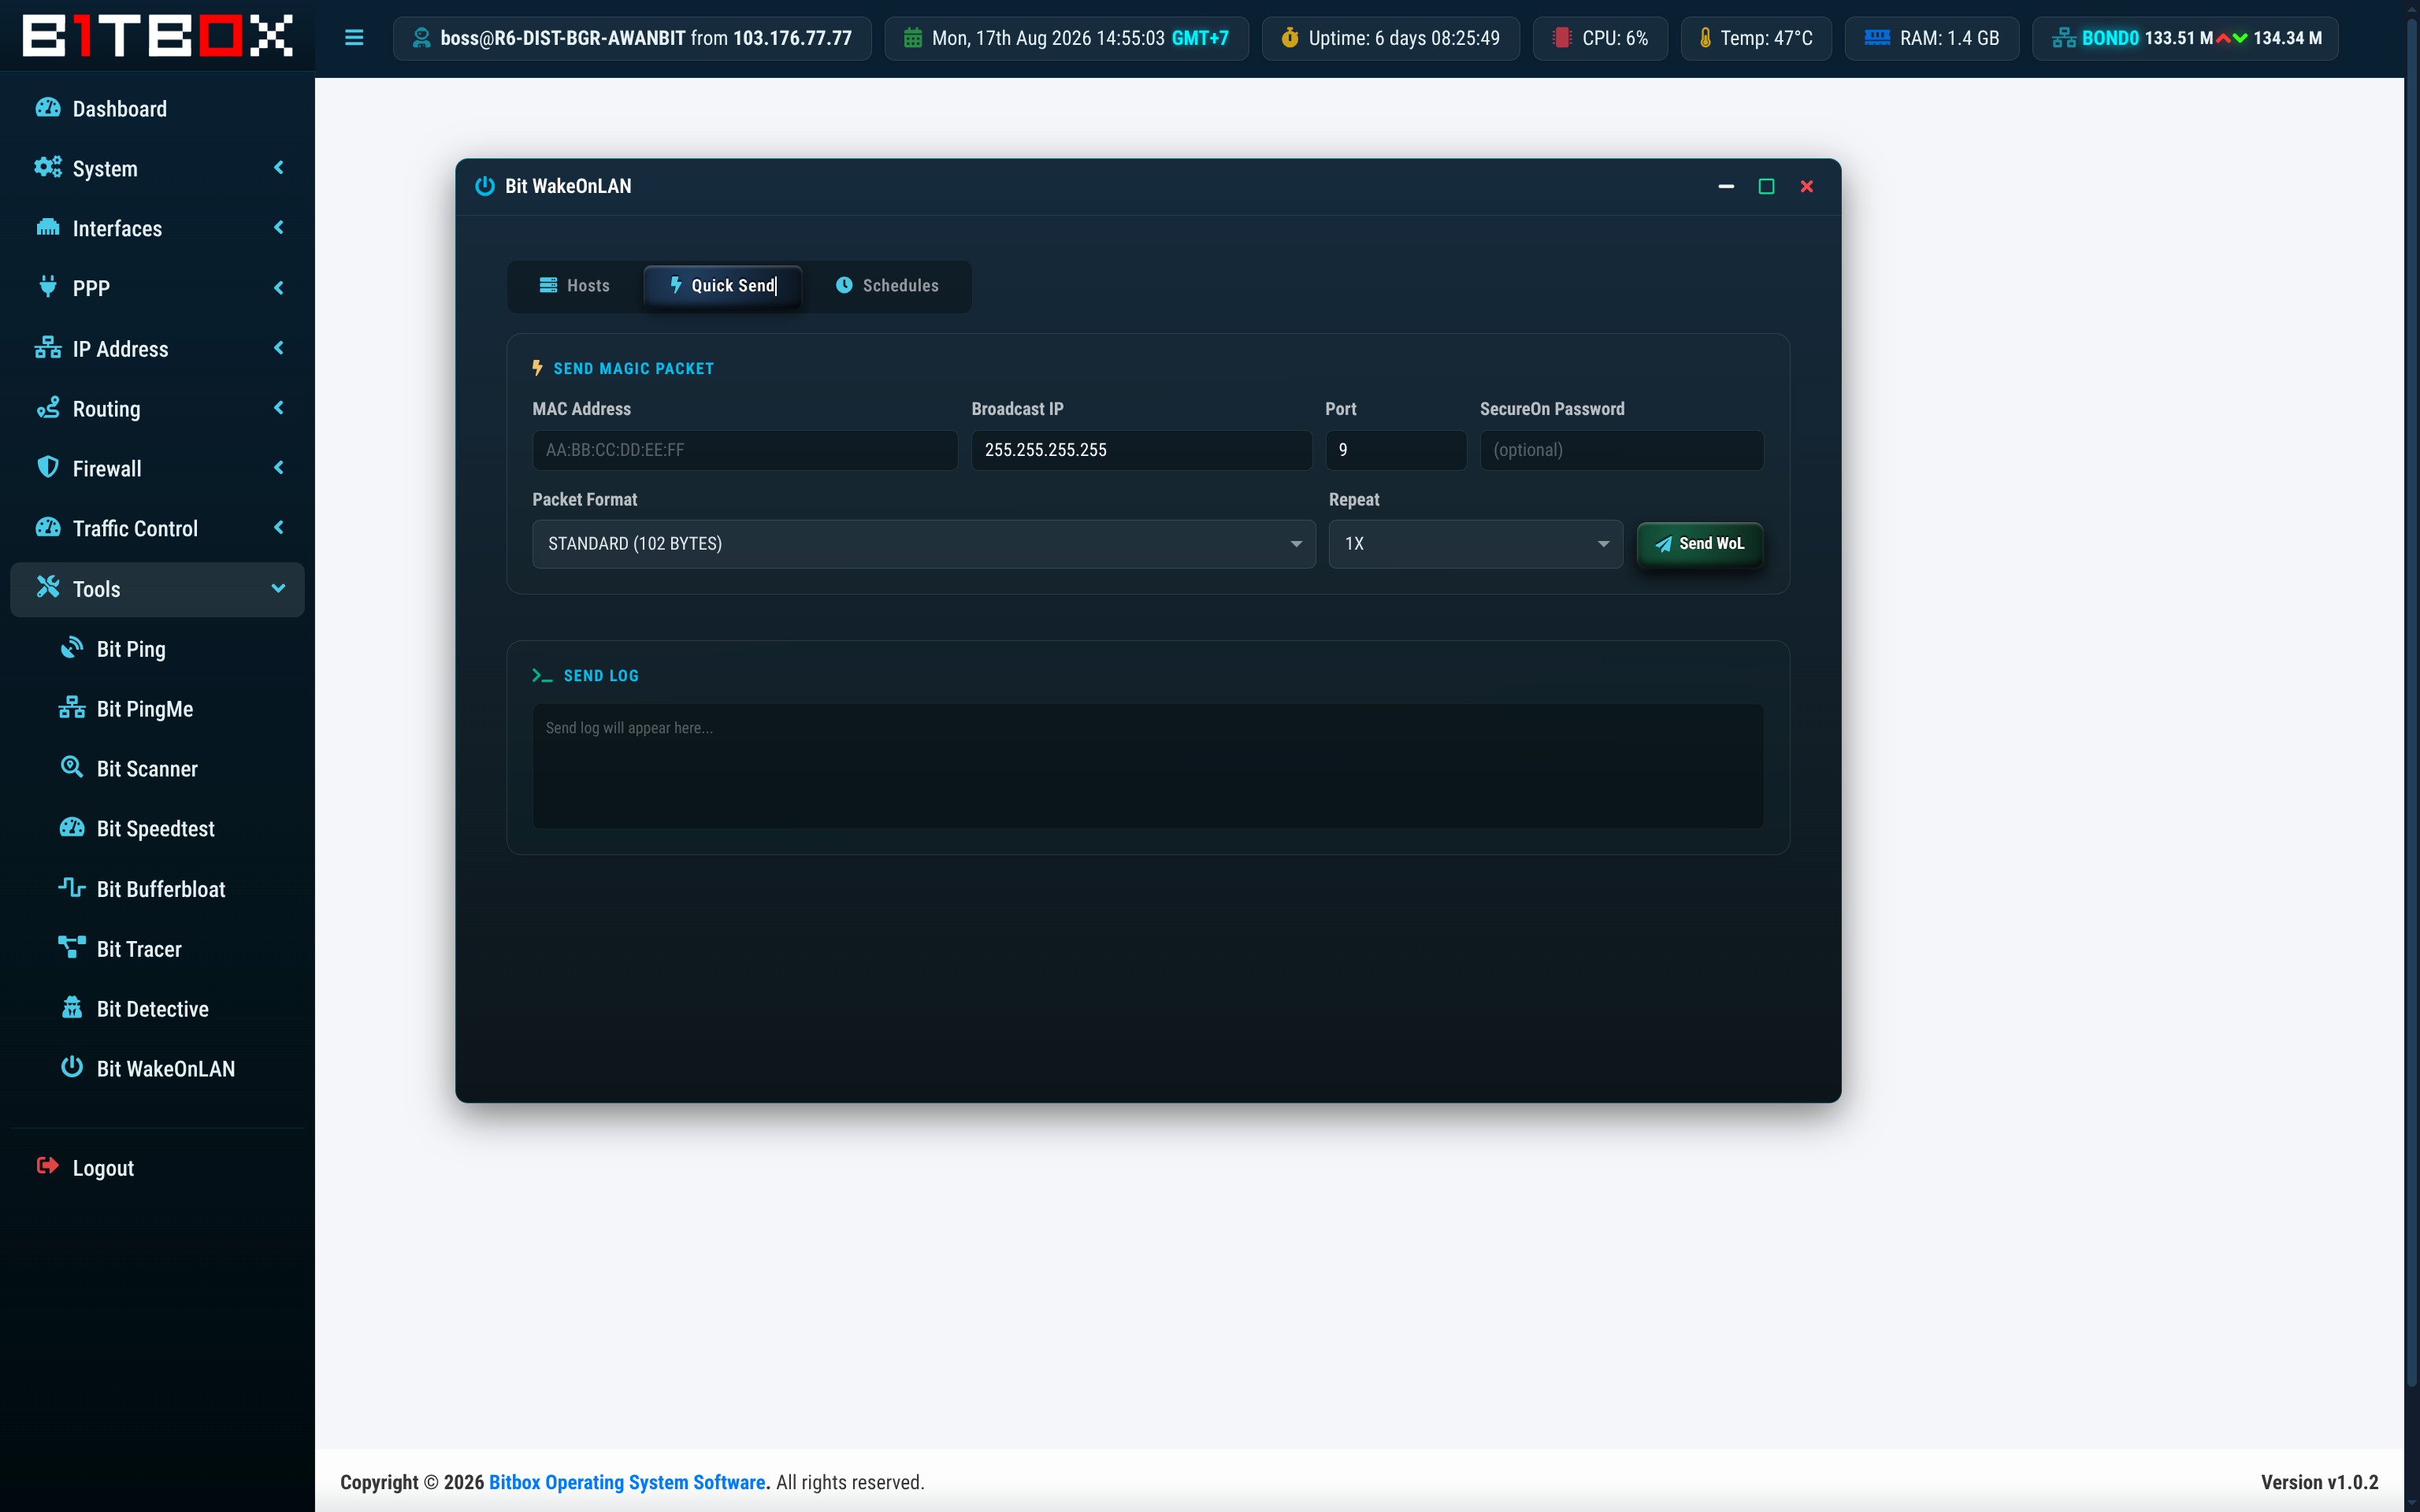
Task: Switch to the Schedules tab
Action: coord(887,286)
